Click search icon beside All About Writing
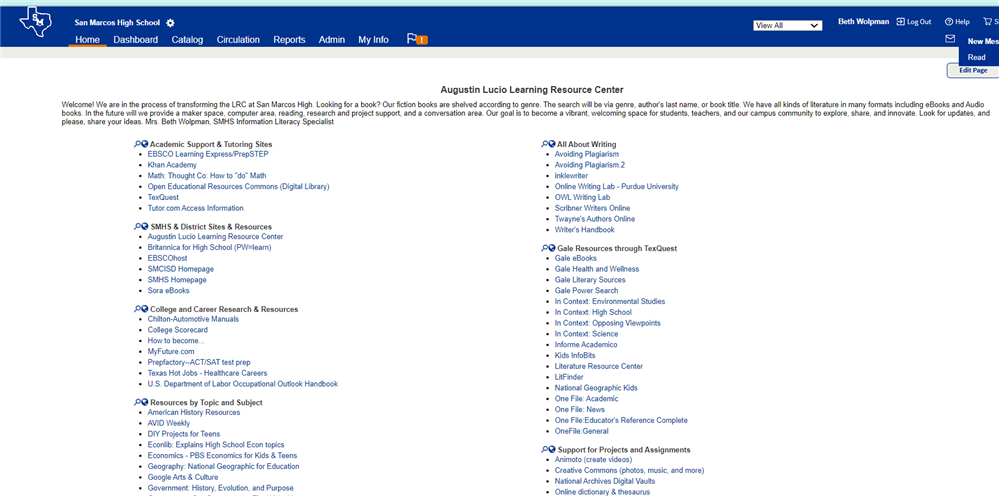The width and height of the screenshot is (999, 496). point(545,145)
